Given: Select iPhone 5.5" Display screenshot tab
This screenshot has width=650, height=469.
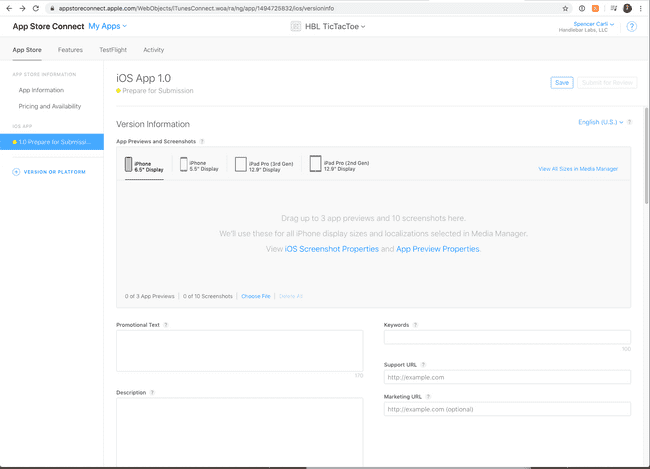Looking at the screenshot, I should pos(199,165).
